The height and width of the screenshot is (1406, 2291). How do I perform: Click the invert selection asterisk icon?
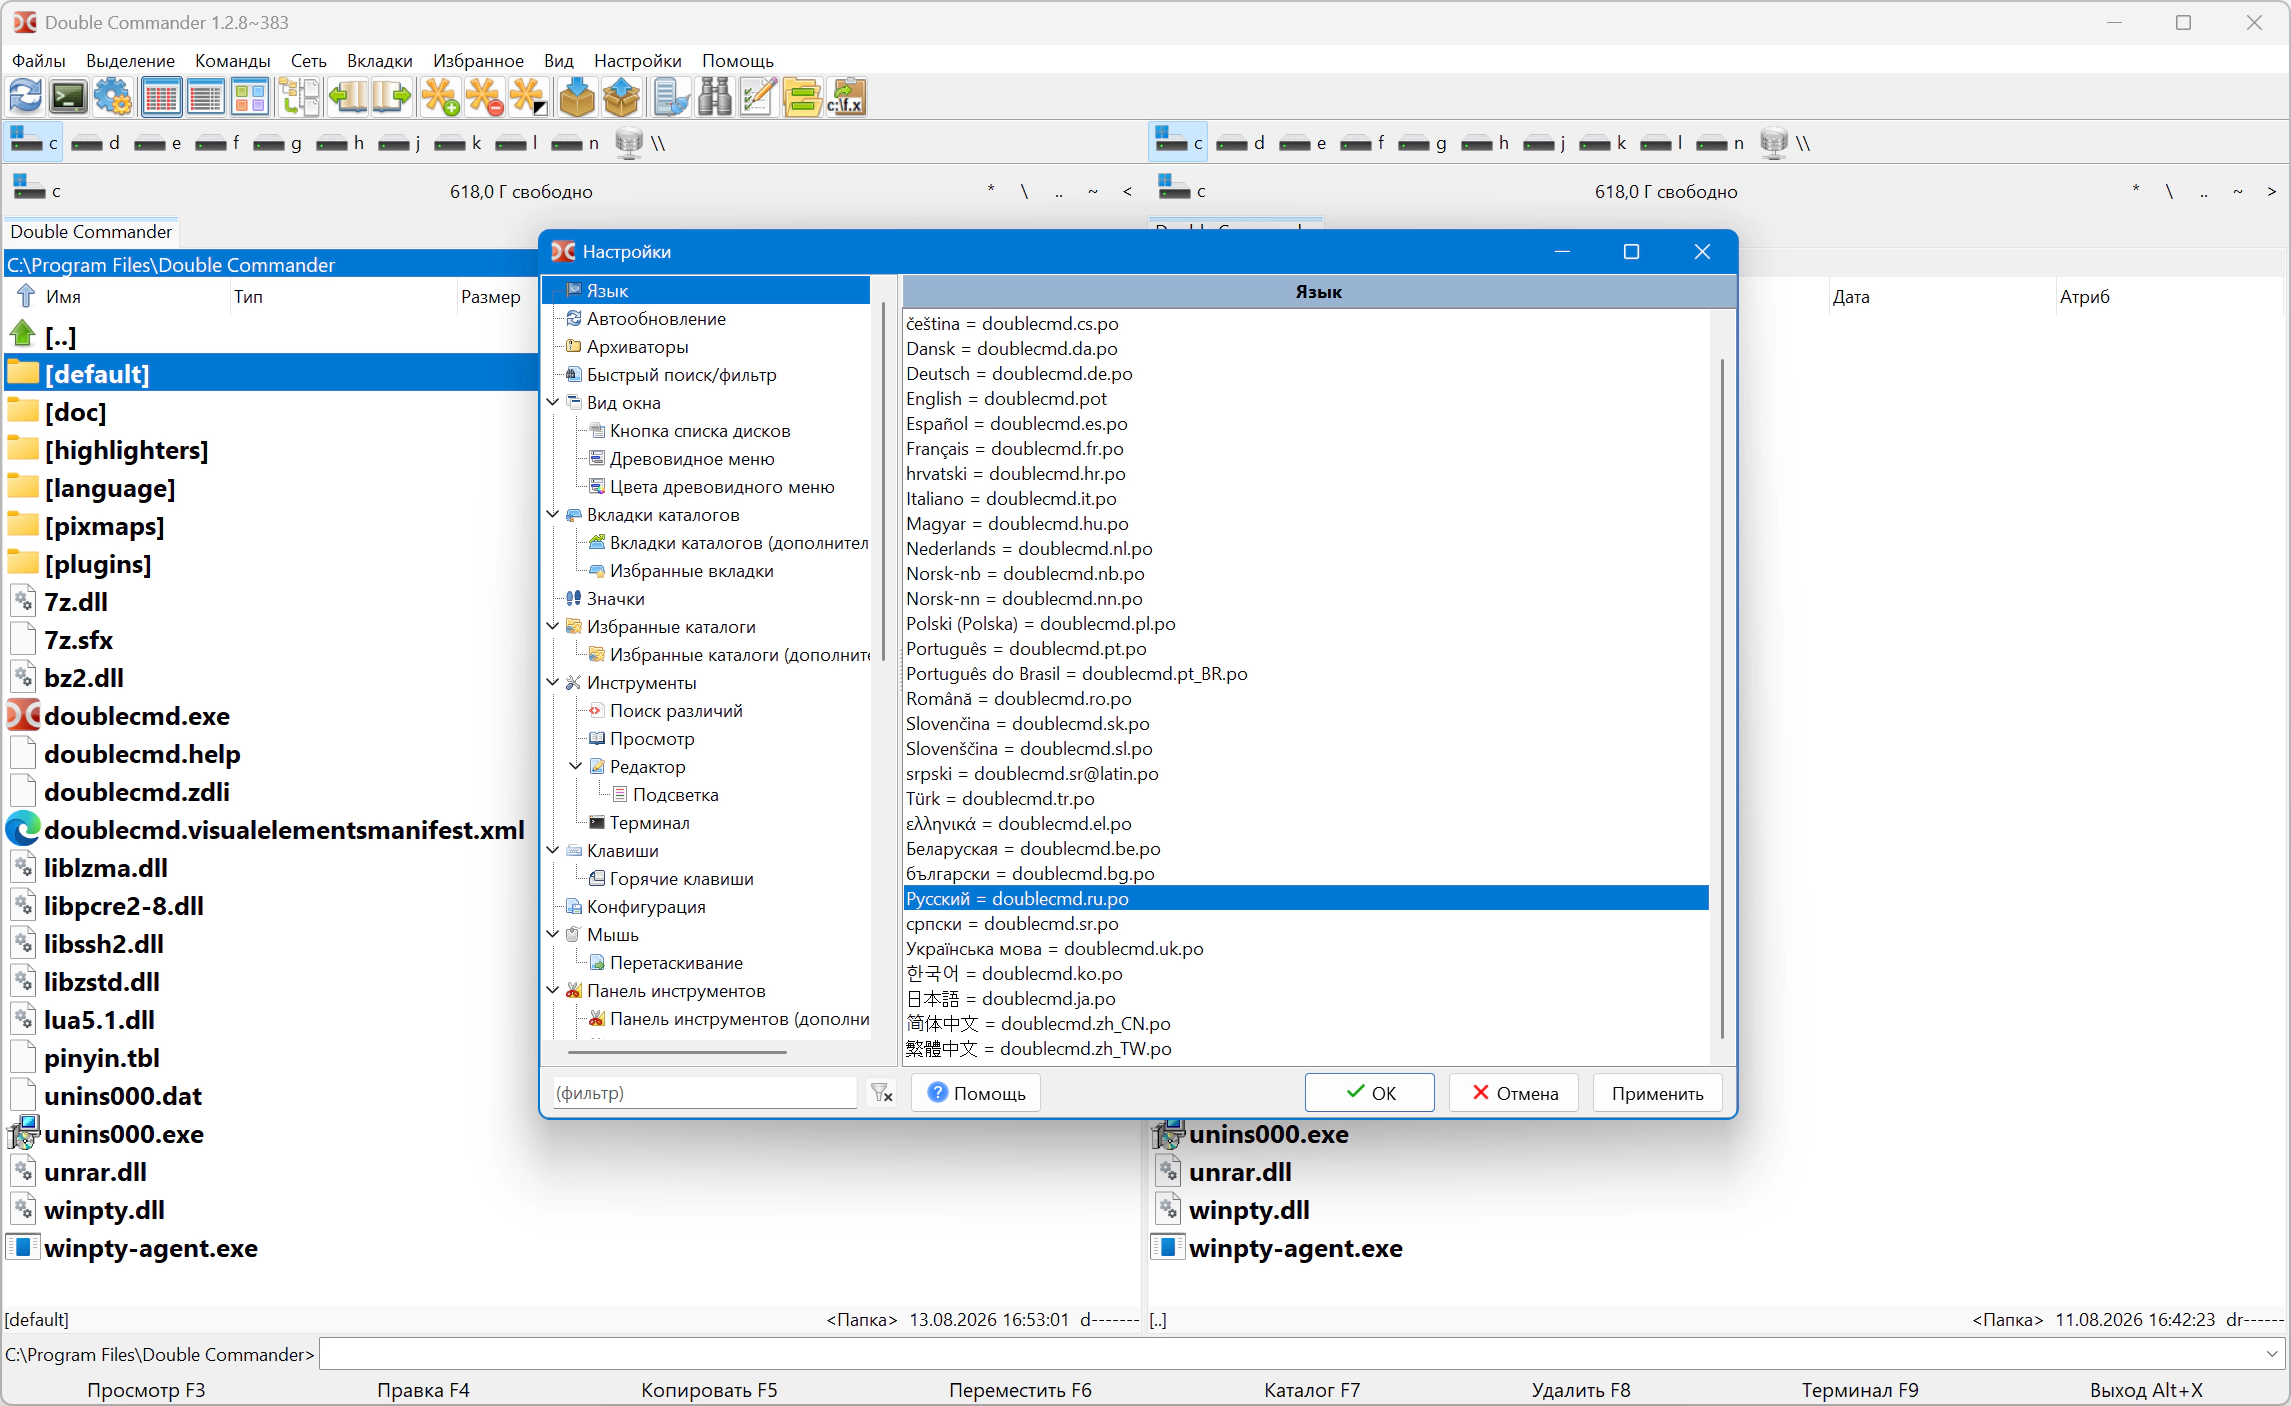[x=528, y=97]
